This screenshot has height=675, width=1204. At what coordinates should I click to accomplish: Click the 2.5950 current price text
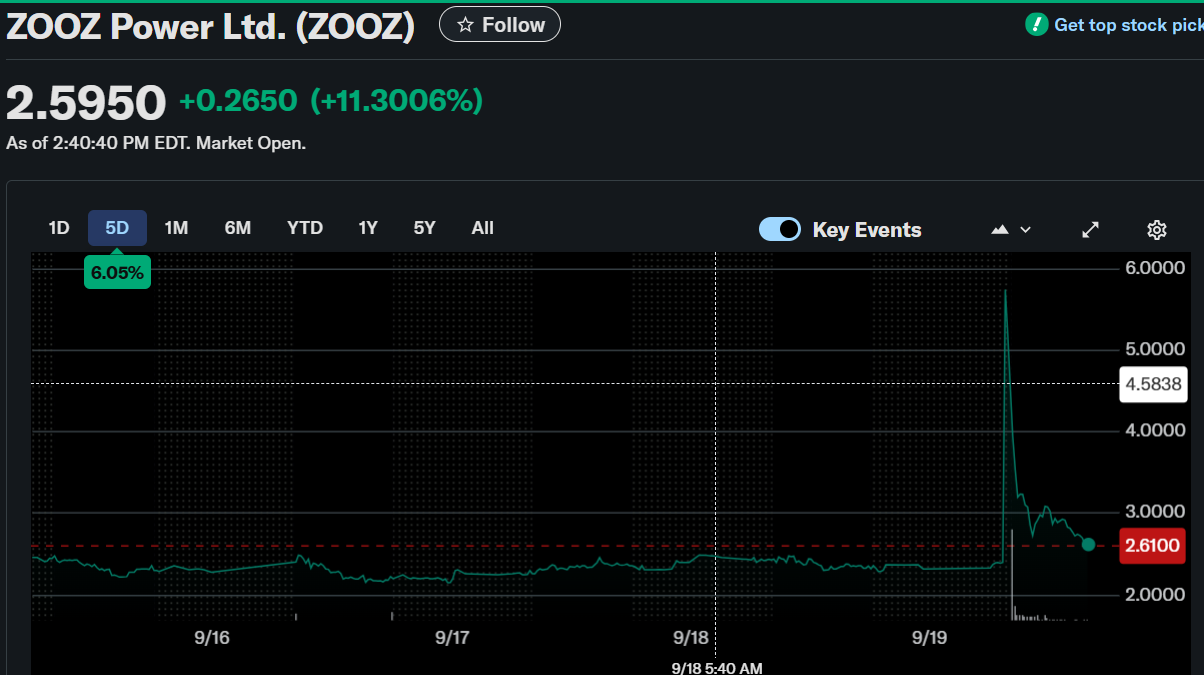coord(86,102)
